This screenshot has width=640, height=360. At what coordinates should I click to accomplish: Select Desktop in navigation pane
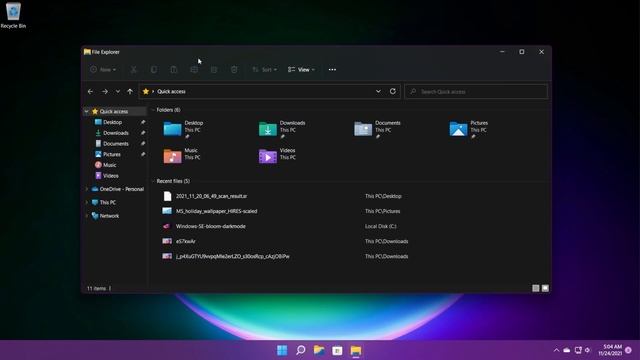point(112,122)
